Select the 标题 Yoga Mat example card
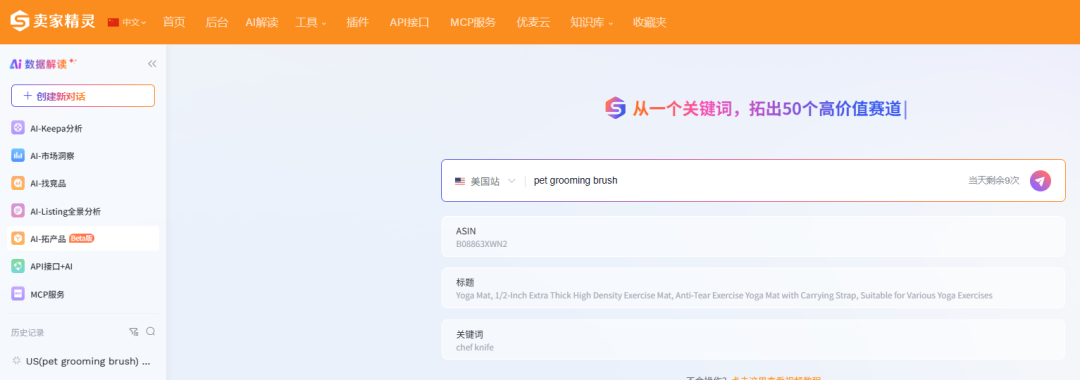The image size is (1080, 380). tap(753, 288)
